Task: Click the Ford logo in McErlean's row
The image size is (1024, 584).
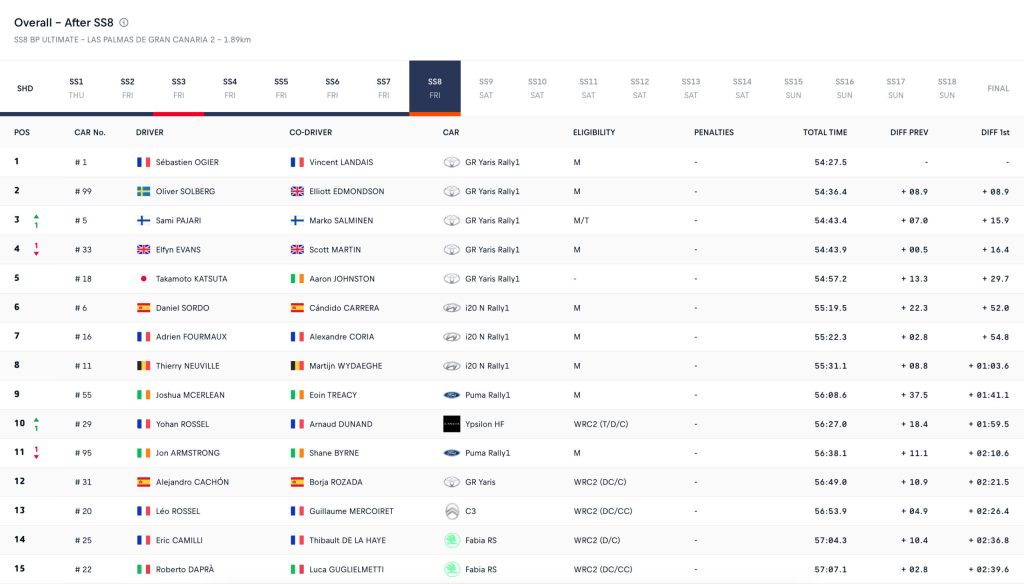Action: click(452, 395)
